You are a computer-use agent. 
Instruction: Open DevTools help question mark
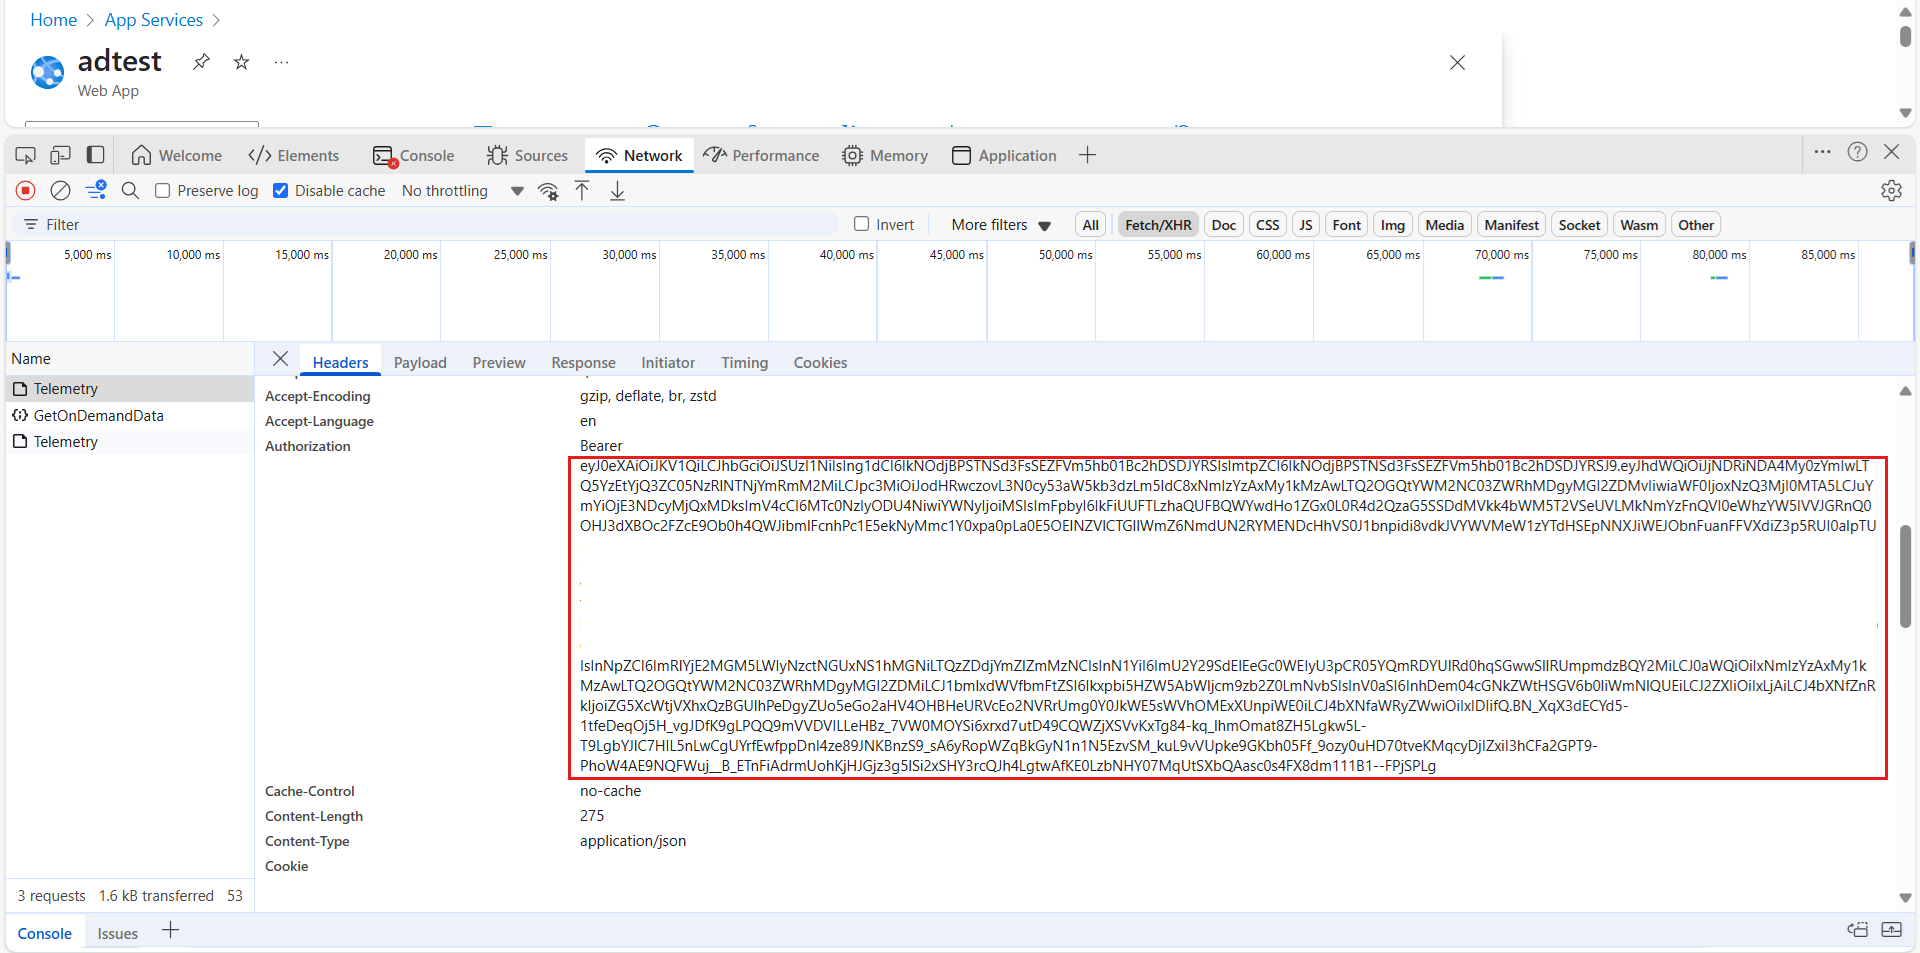tap(1857, 152)
